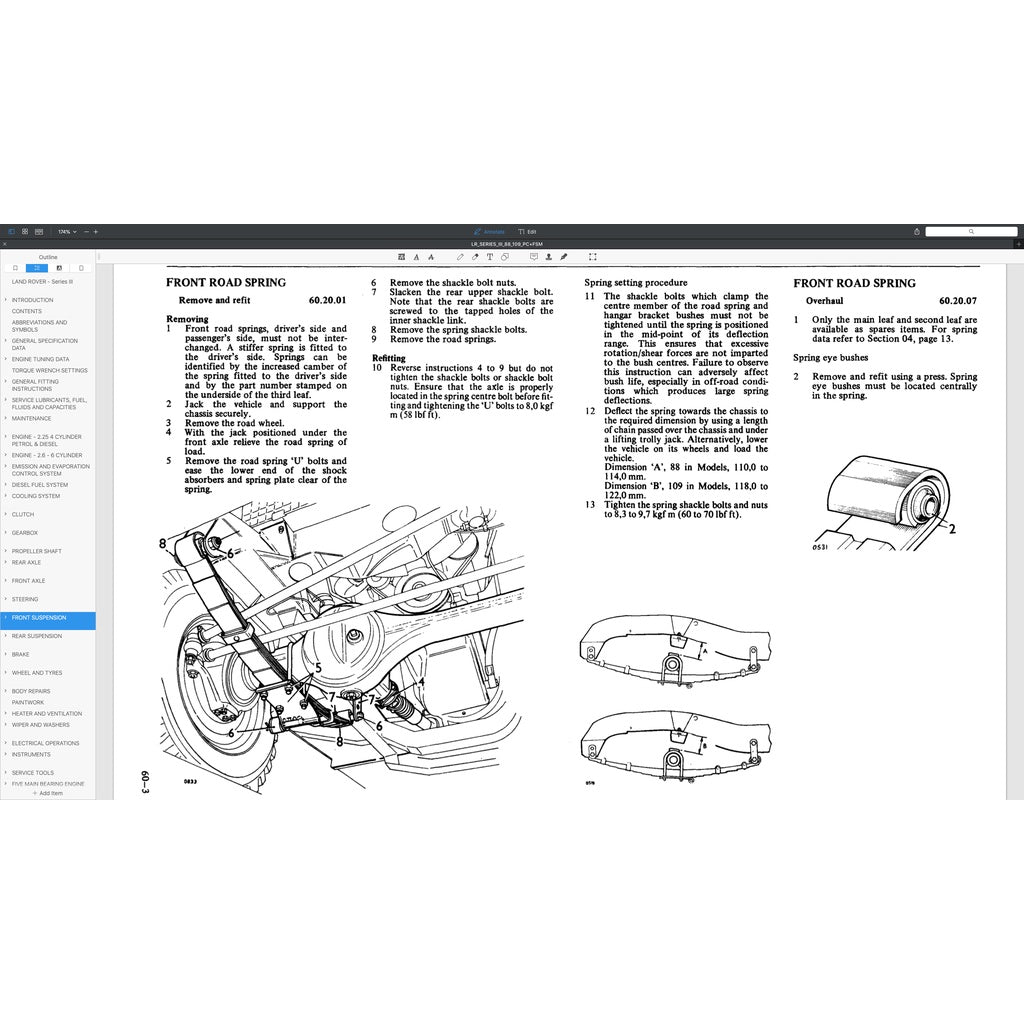Switch to the bookmarks panel tab
This screenshot has width=1024, height=1024.
click(15, 268)
